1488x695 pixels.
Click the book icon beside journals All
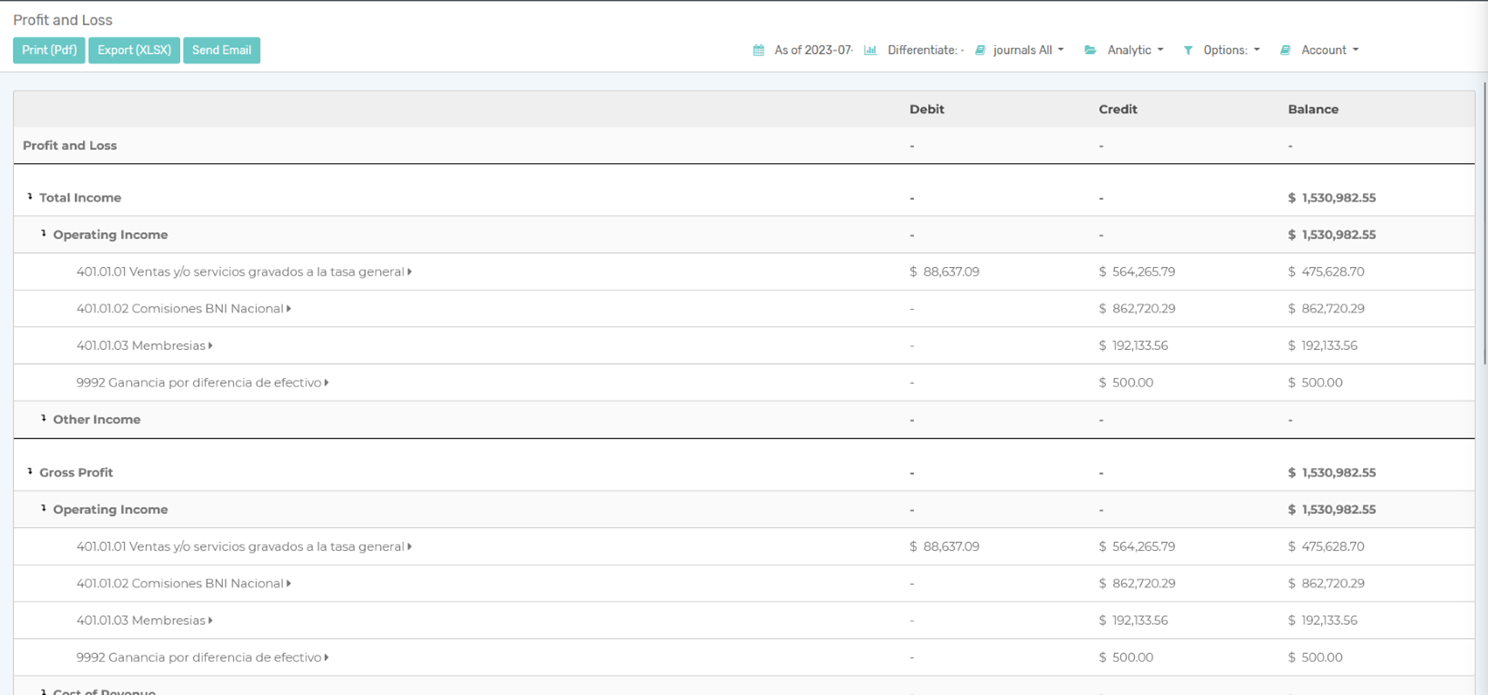tap(980, 50)
